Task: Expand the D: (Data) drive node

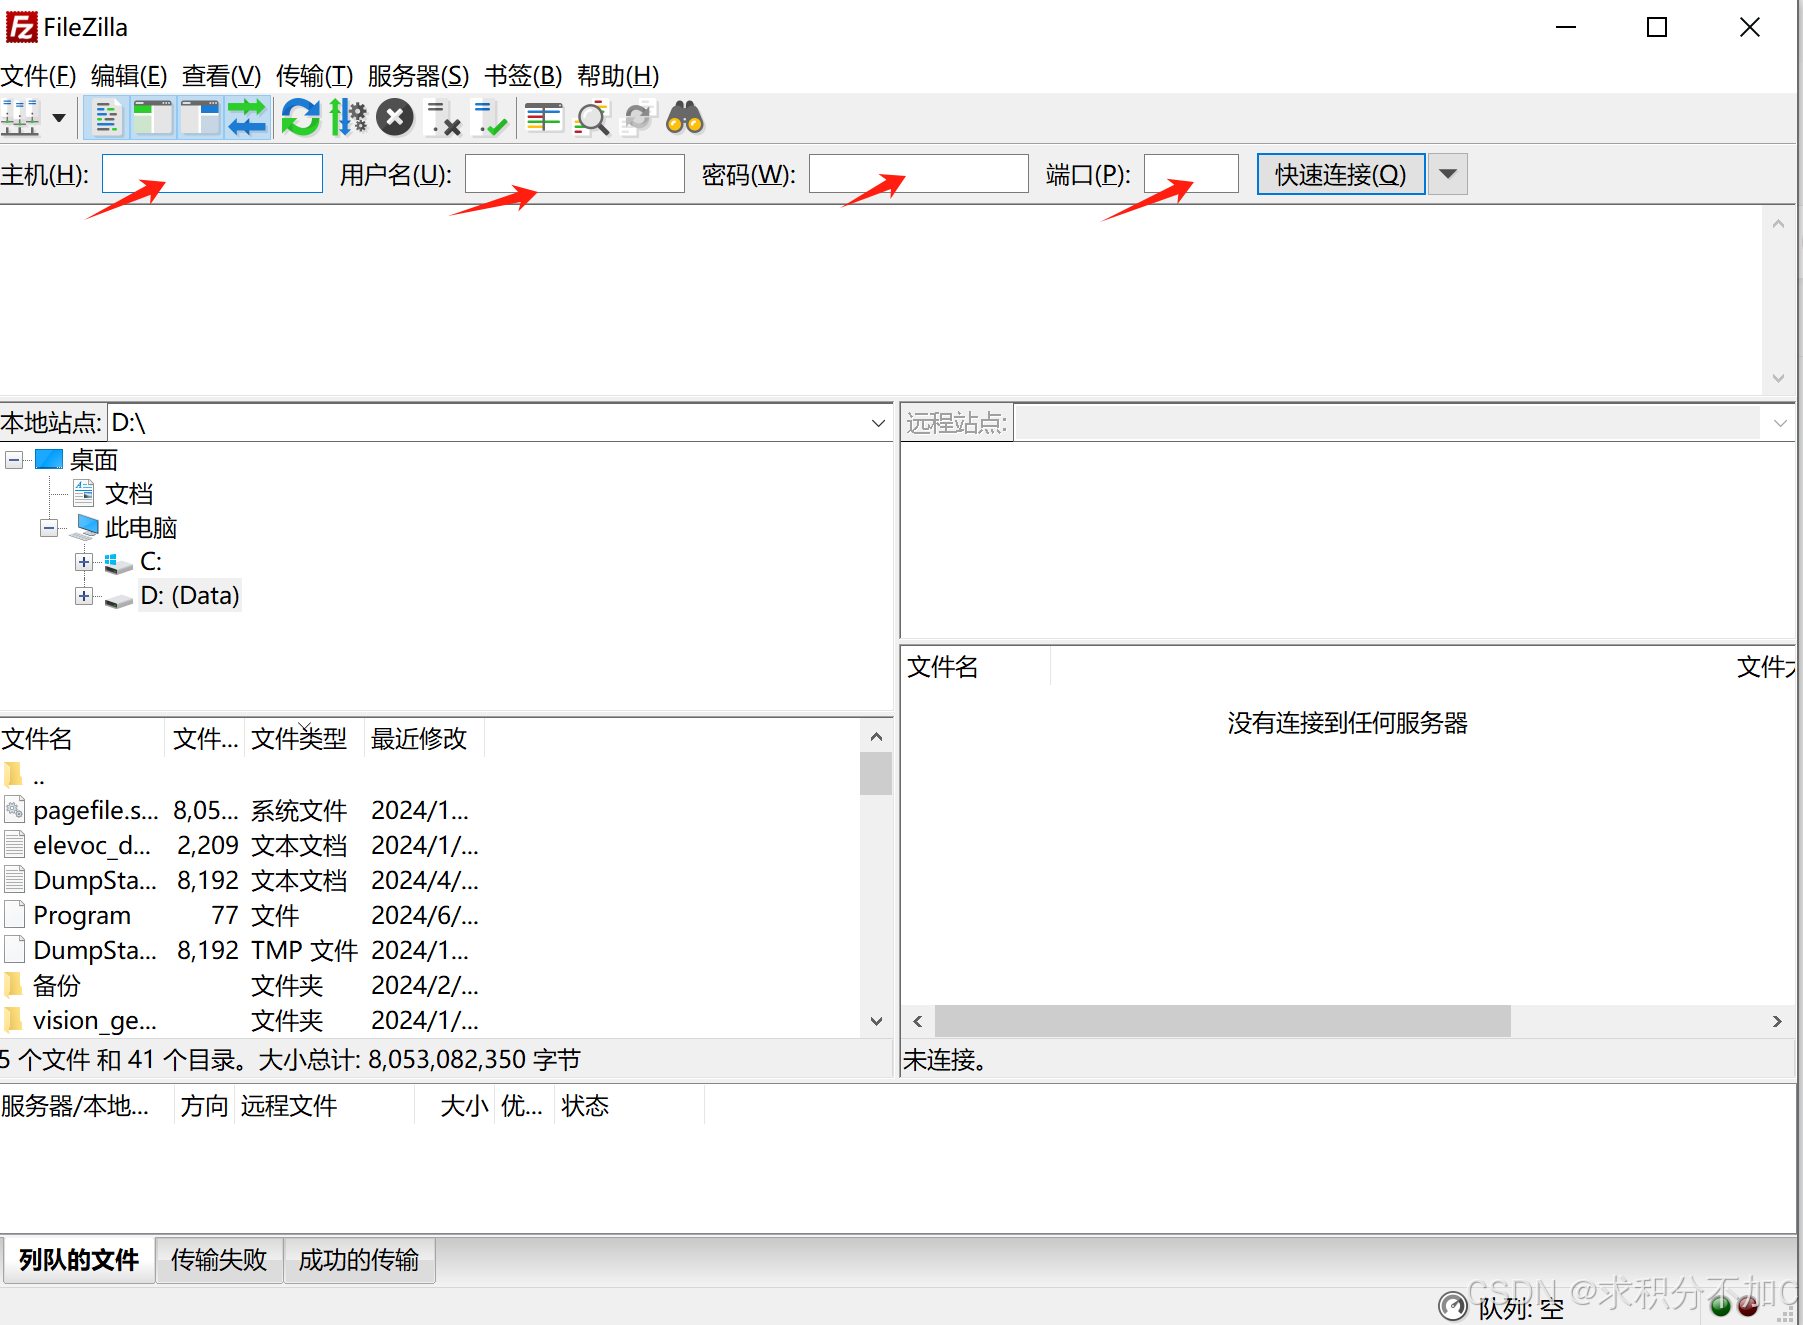Action: coord(84,596)
